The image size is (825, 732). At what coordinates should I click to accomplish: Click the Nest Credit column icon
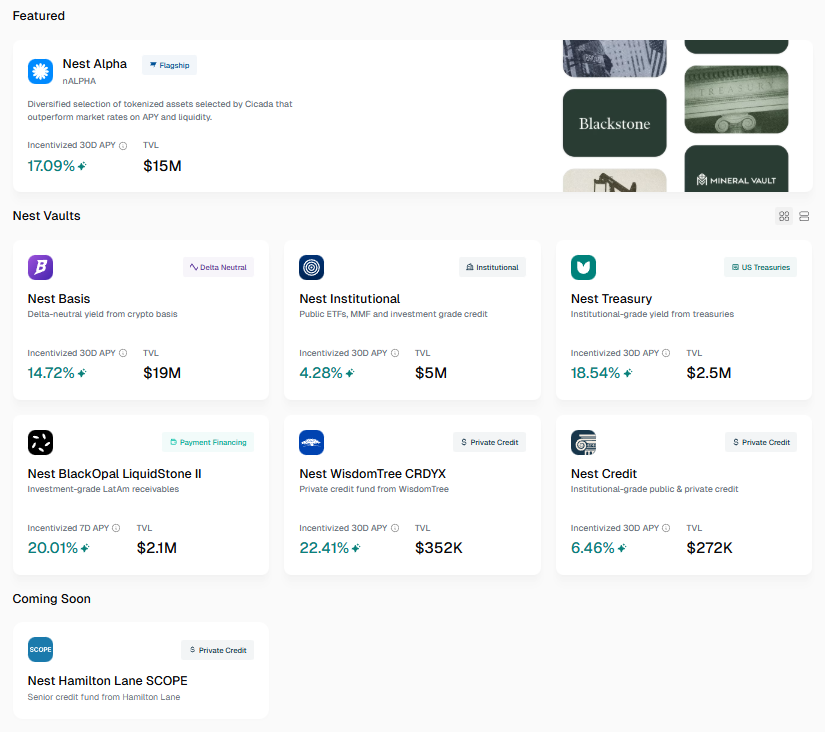point(583,443)
